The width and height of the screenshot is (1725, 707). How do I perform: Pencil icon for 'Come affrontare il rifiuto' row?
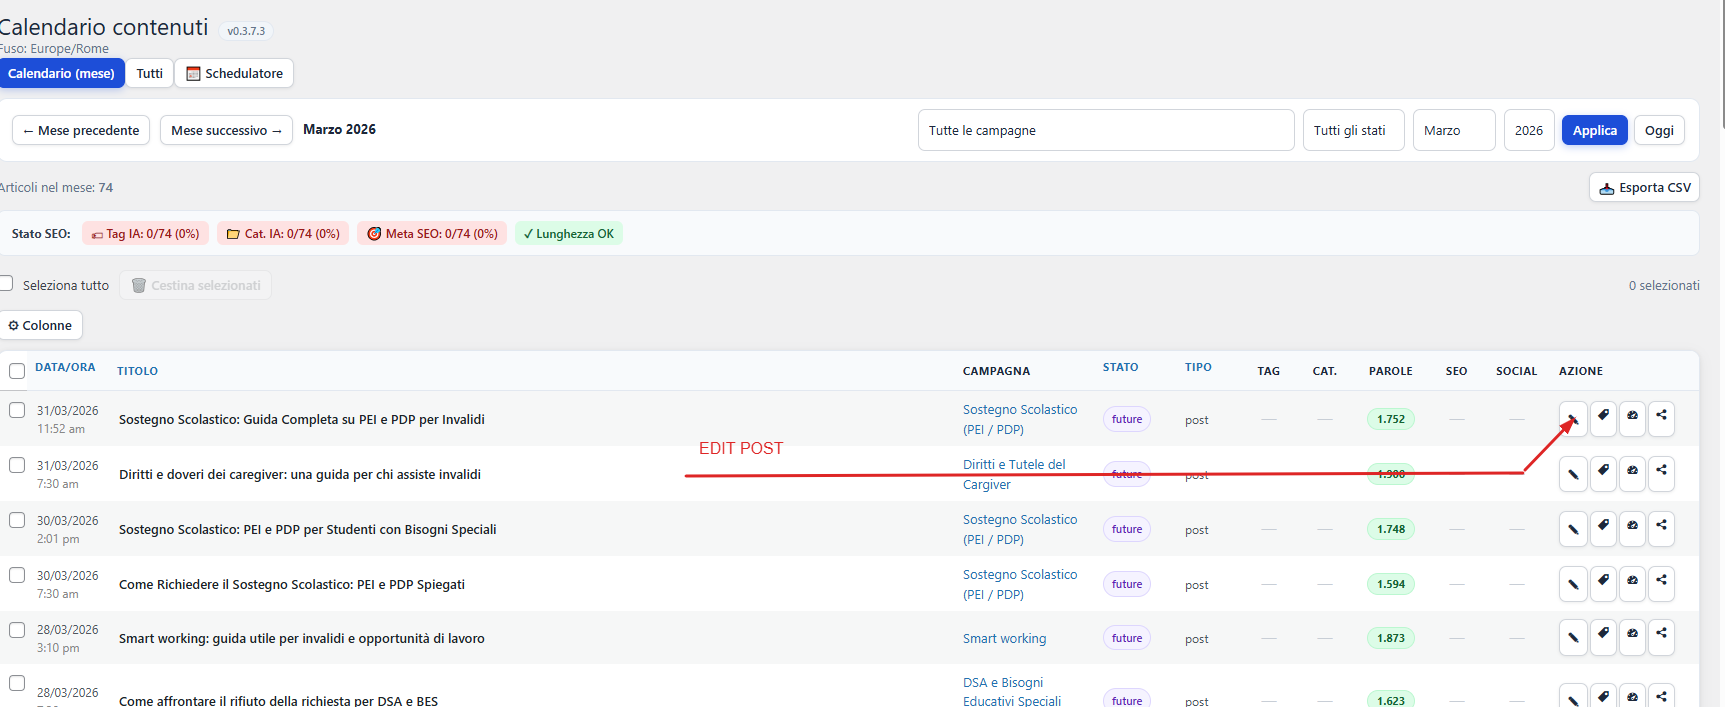click(x=1573, y=696)
